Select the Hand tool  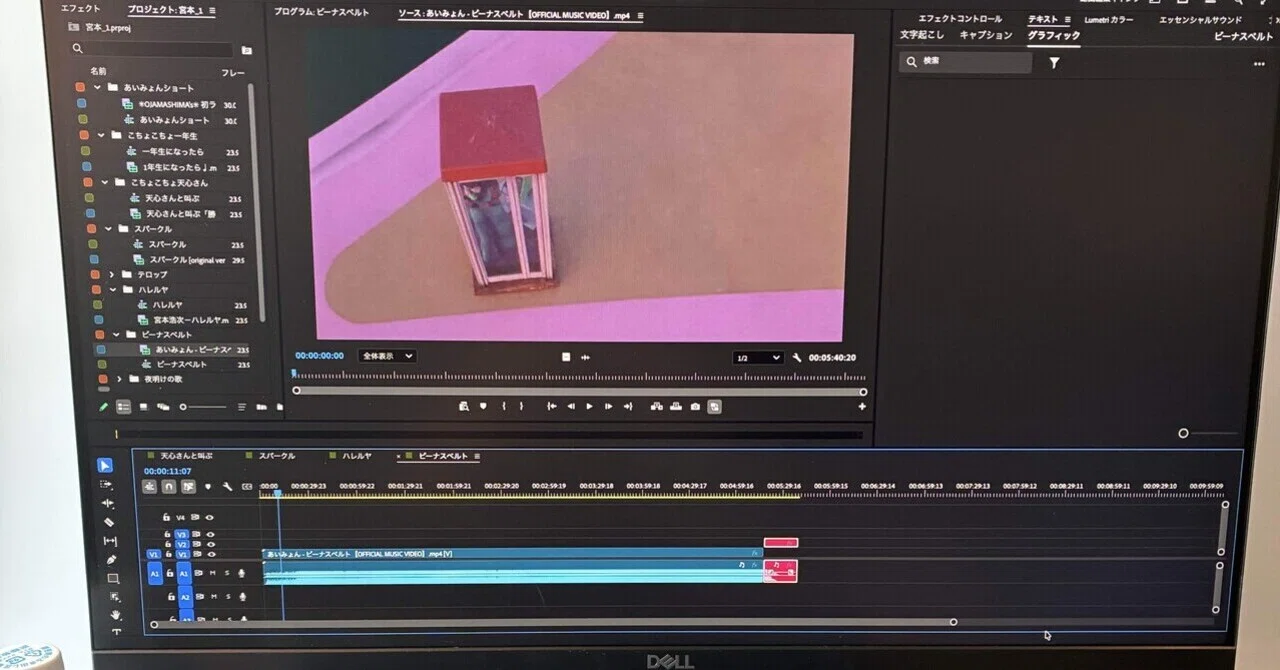click(x=116, y=614)
